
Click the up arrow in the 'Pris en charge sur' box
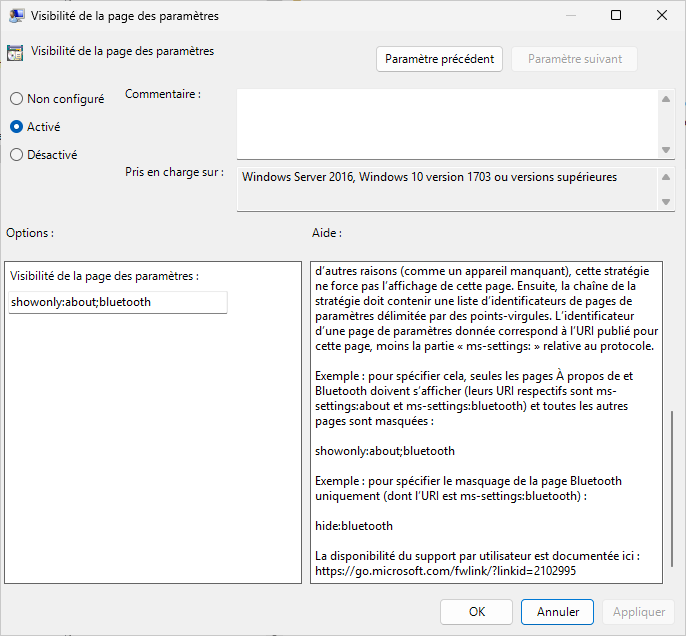[x=666, y=177]
